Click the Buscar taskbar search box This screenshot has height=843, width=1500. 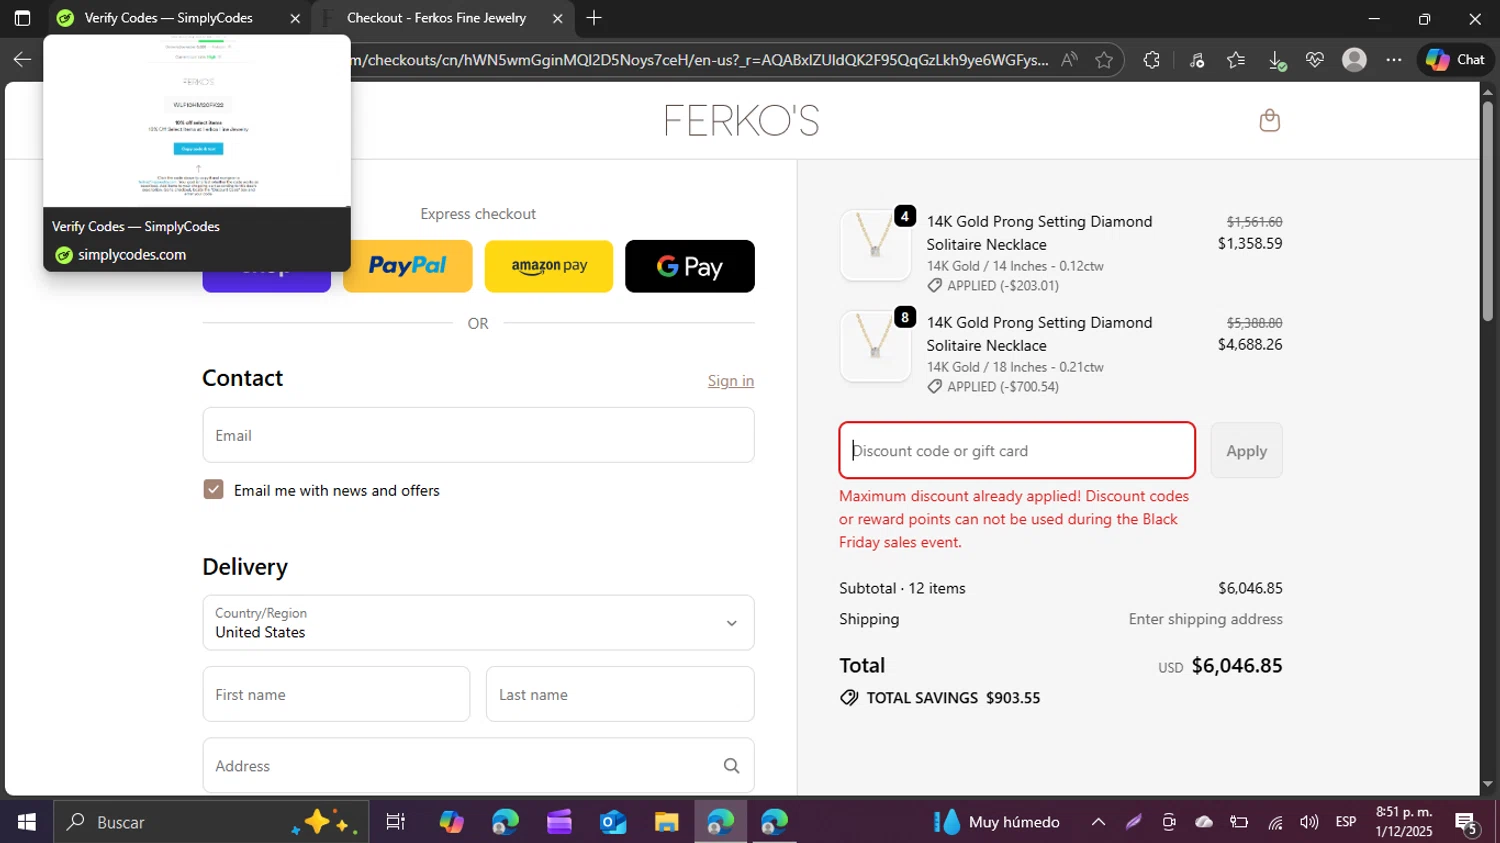[211, 822]
